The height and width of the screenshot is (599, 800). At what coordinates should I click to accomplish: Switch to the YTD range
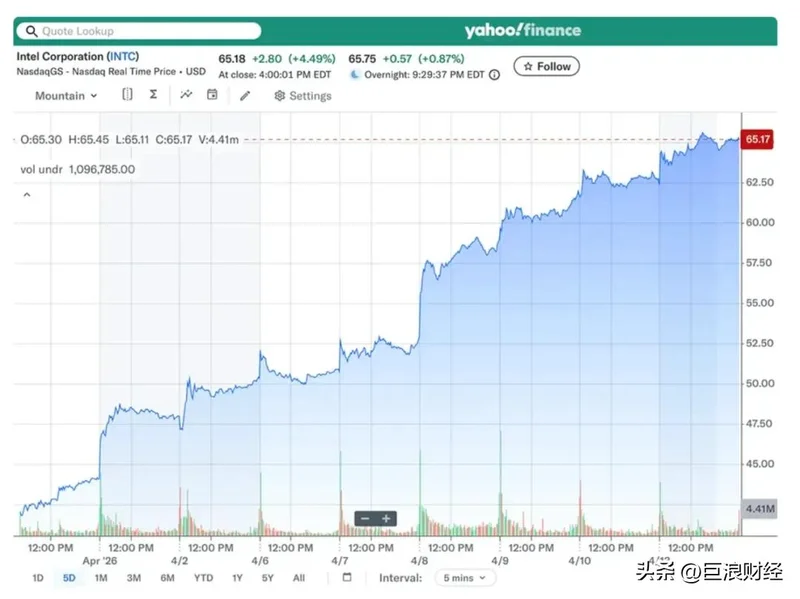pyautogui.click(x=203, y=578)
